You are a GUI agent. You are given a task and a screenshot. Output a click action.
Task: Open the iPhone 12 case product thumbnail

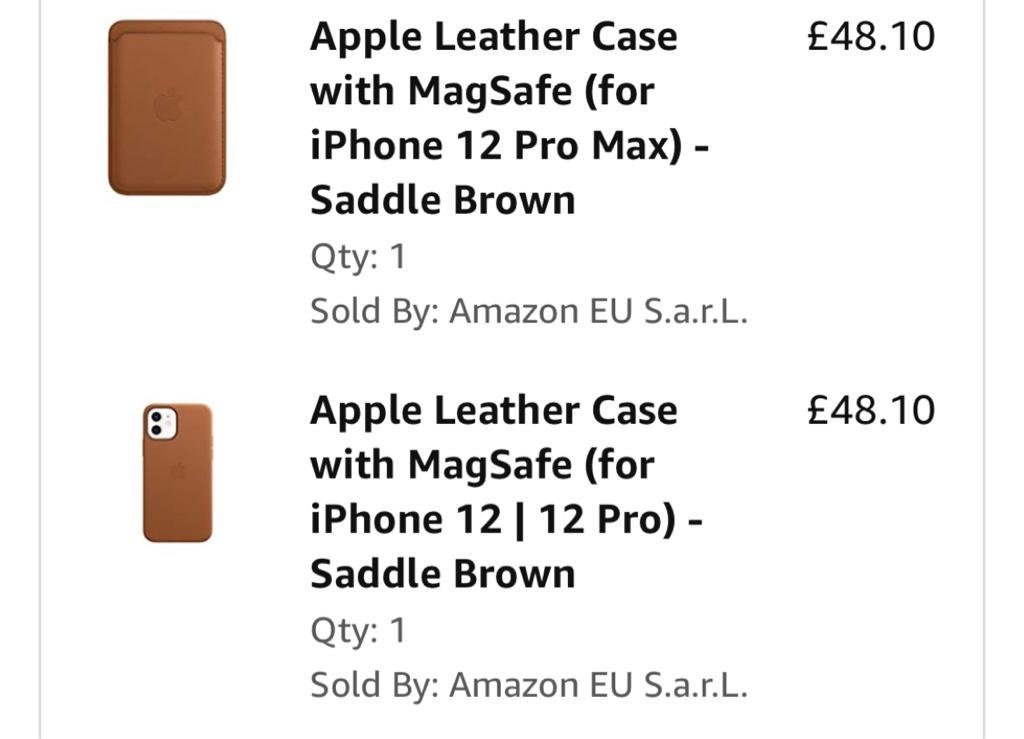(177, 473)
